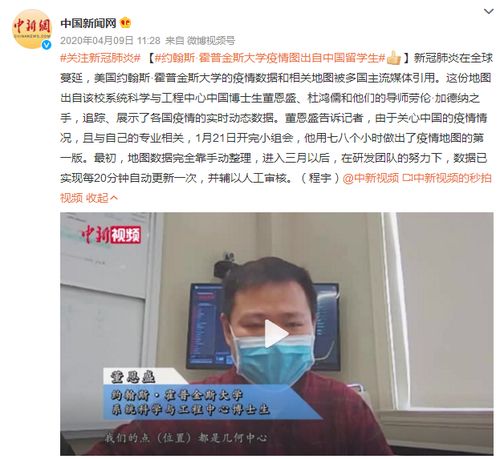Open the 中国新闻网 account name link
The image size is (500, 459).
[x=88, y=23]
